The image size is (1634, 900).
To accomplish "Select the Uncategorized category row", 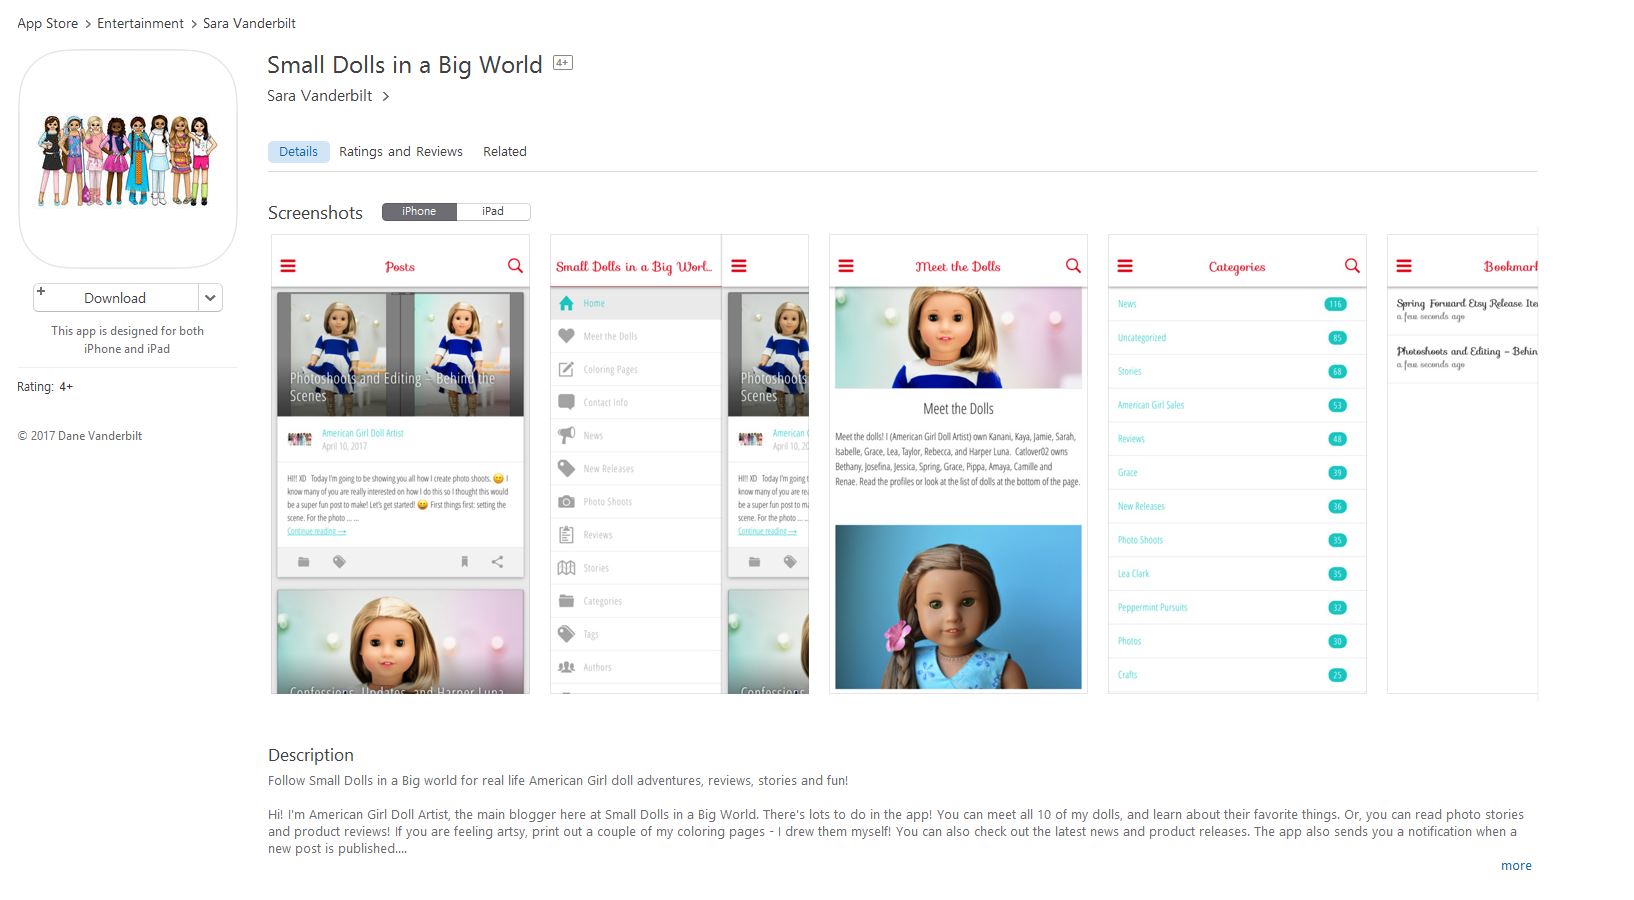I will click(x=1237, y=338).
